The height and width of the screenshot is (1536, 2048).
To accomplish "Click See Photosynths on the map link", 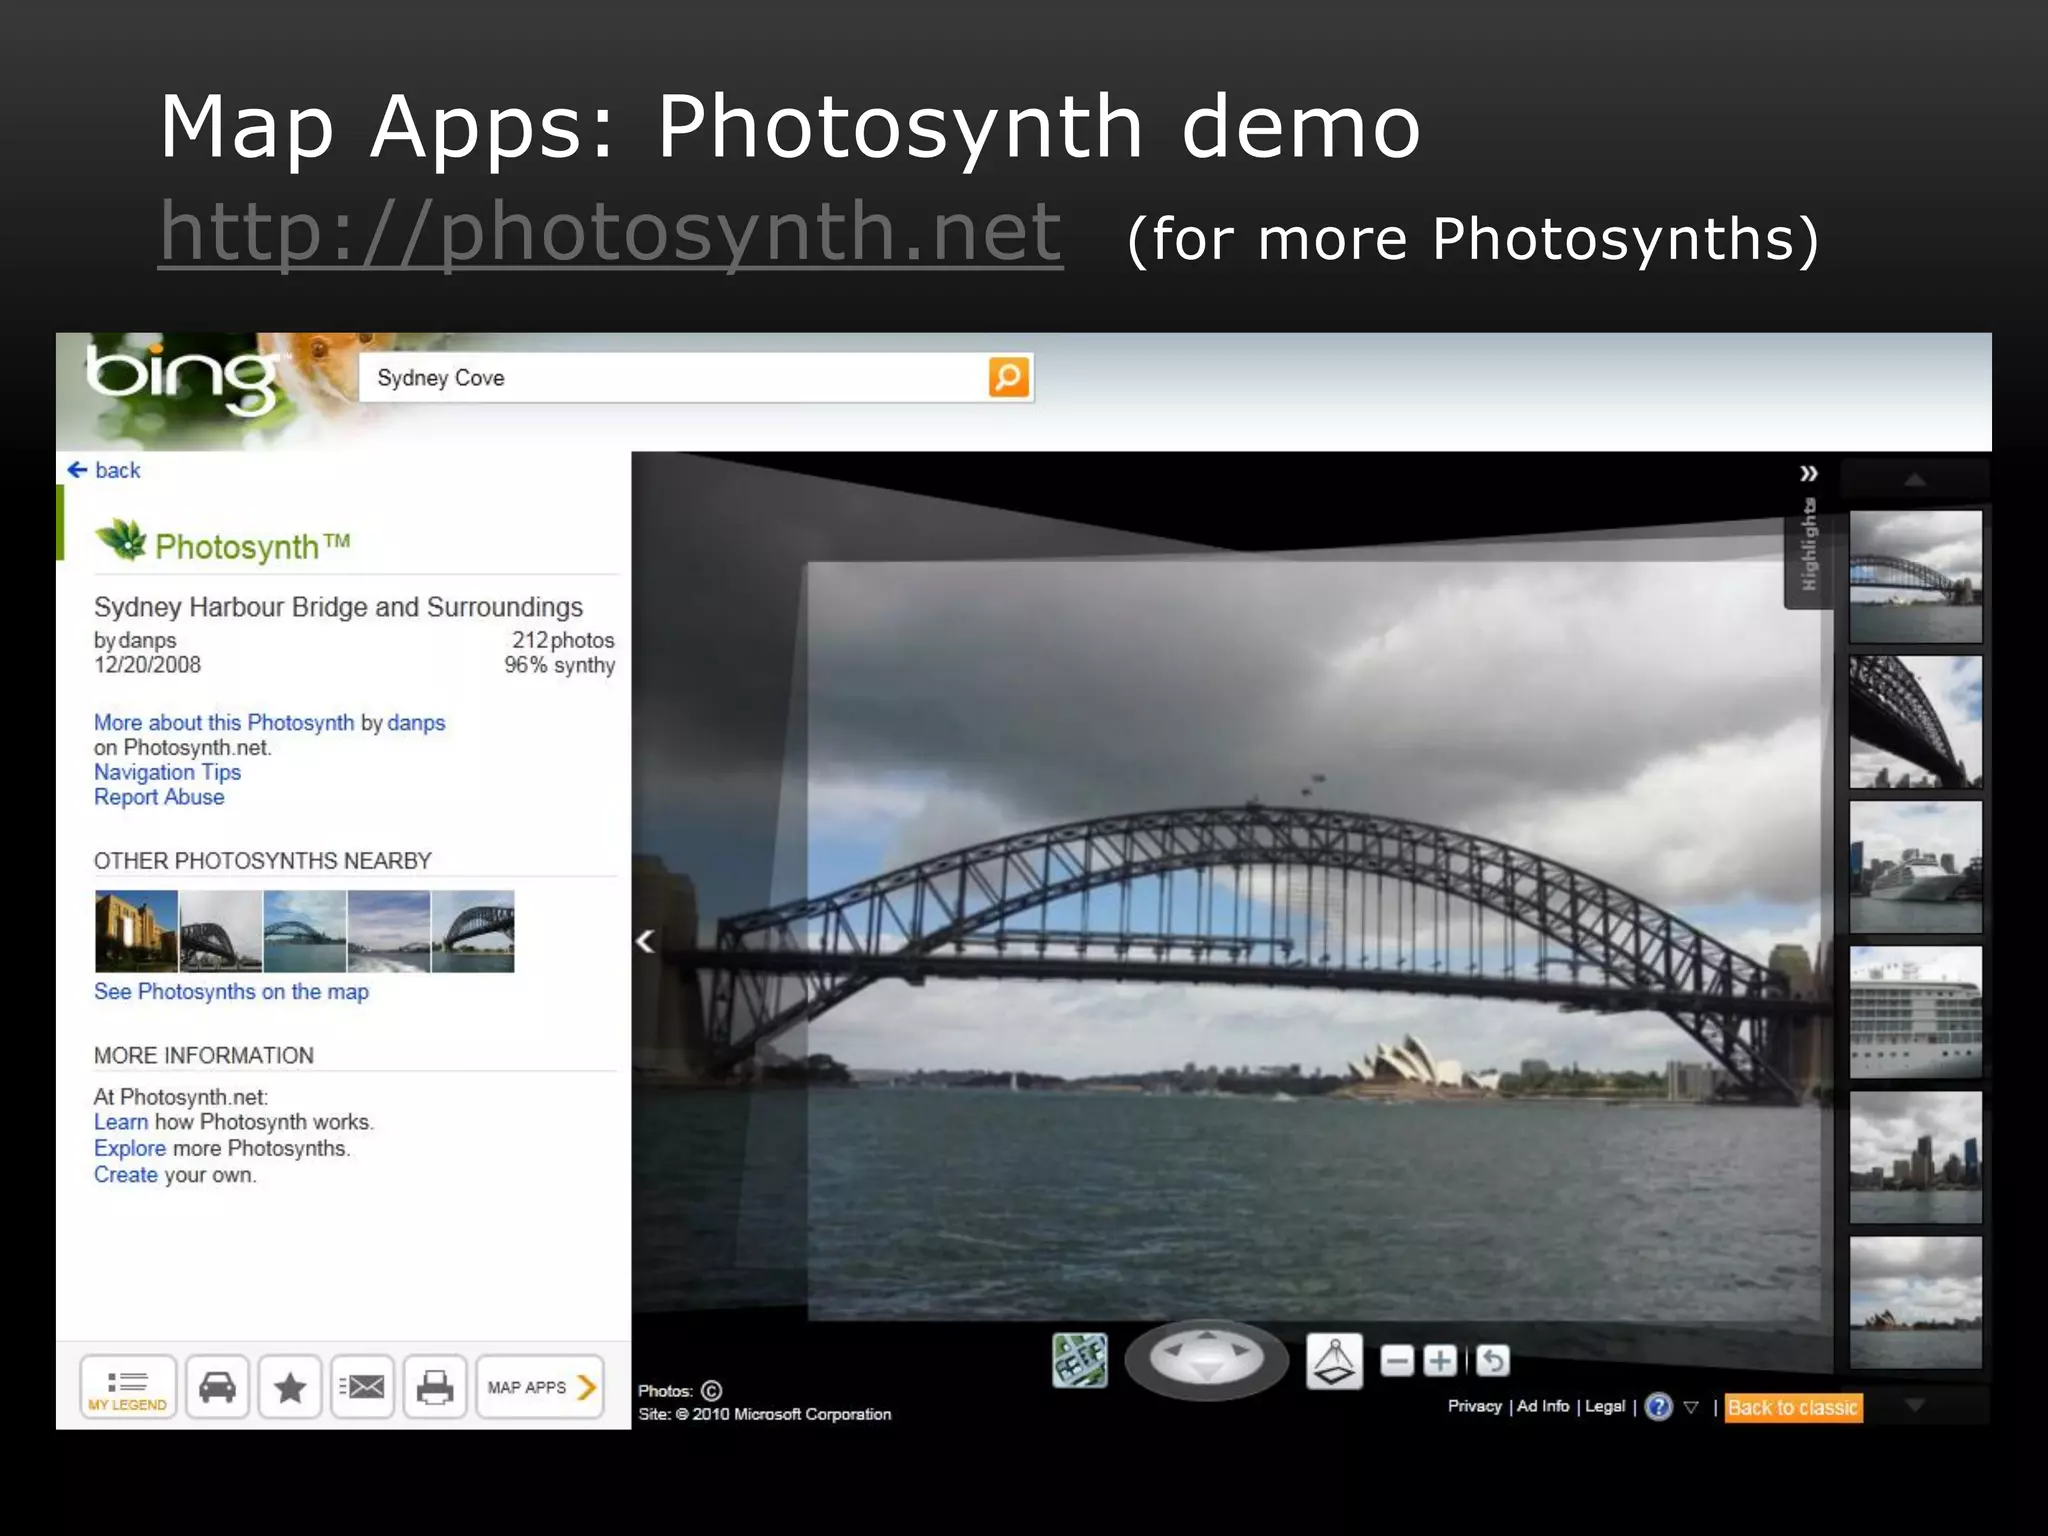I will click(x=231, y=991).
